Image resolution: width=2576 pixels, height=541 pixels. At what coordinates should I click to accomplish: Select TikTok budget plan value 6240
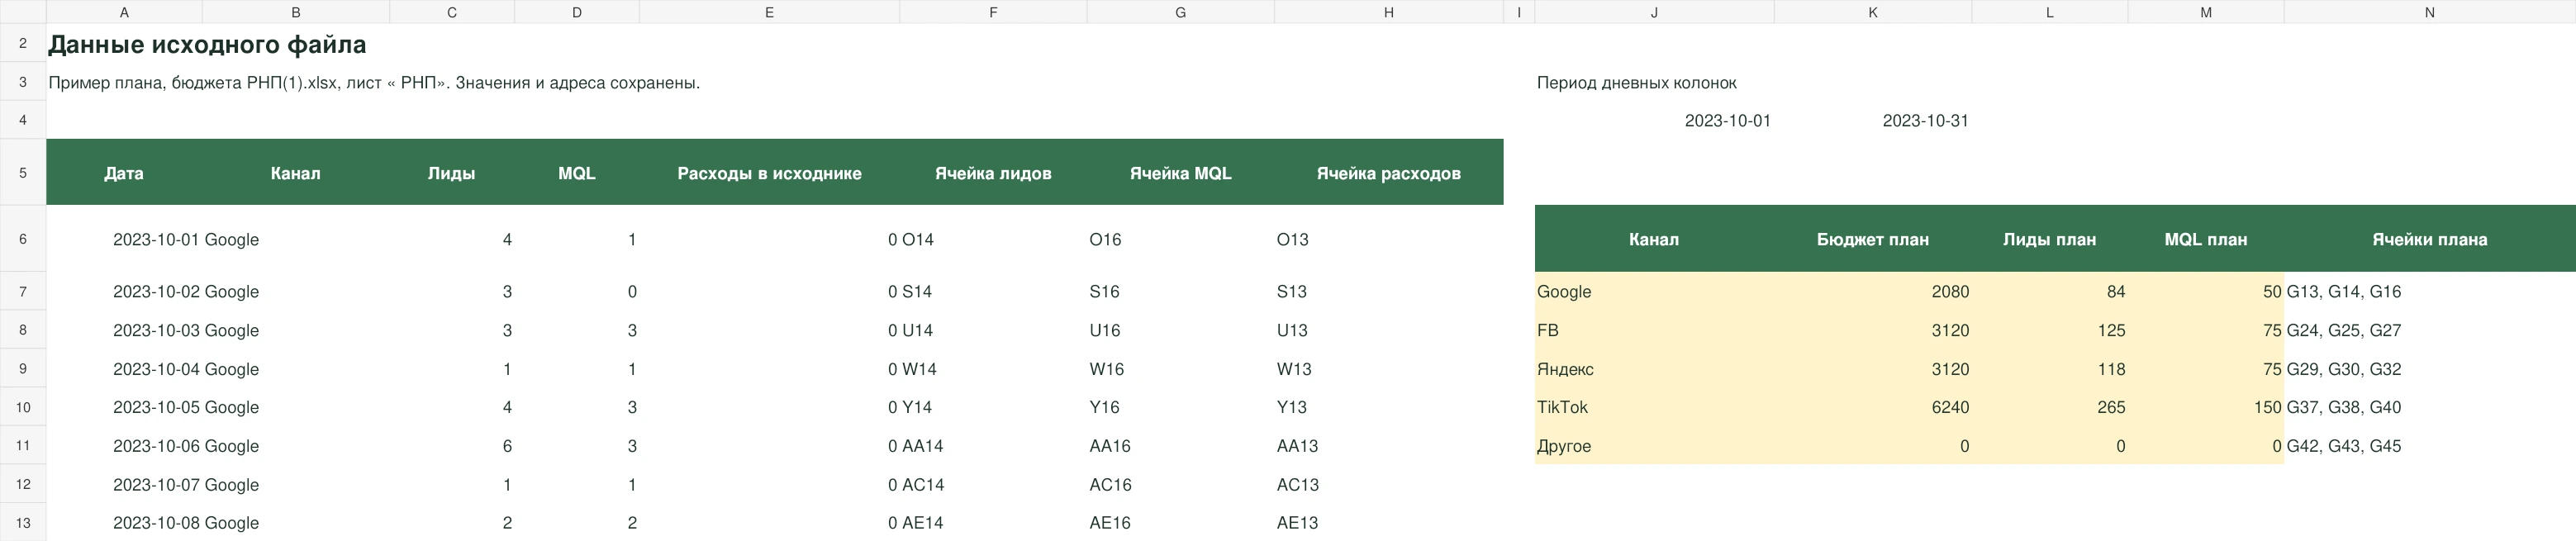[1872, 407]
